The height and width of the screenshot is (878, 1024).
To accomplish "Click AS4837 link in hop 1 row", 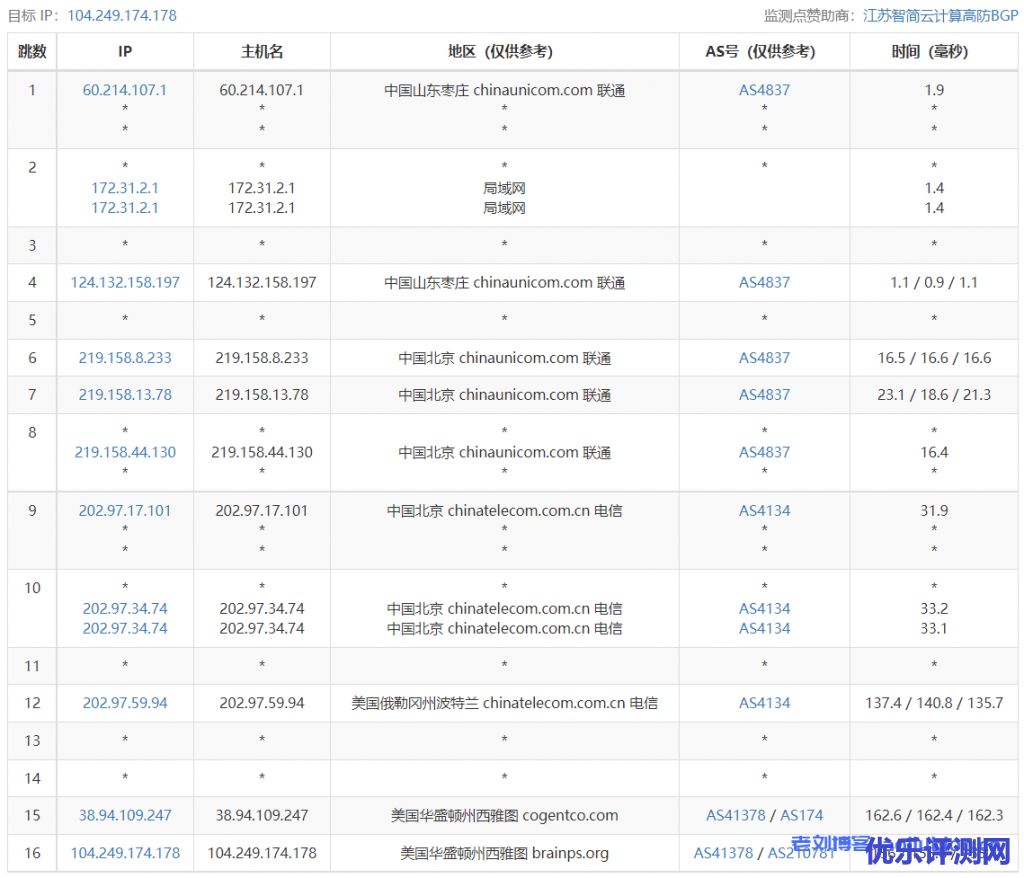I will [x=764, y=90].
